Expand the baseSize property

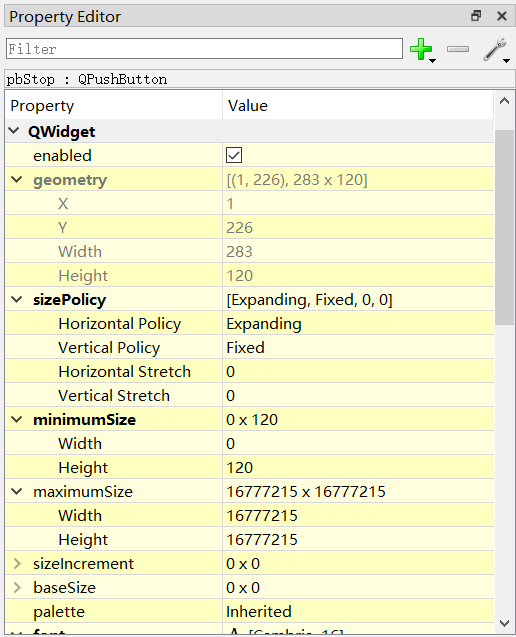(17, 587)
